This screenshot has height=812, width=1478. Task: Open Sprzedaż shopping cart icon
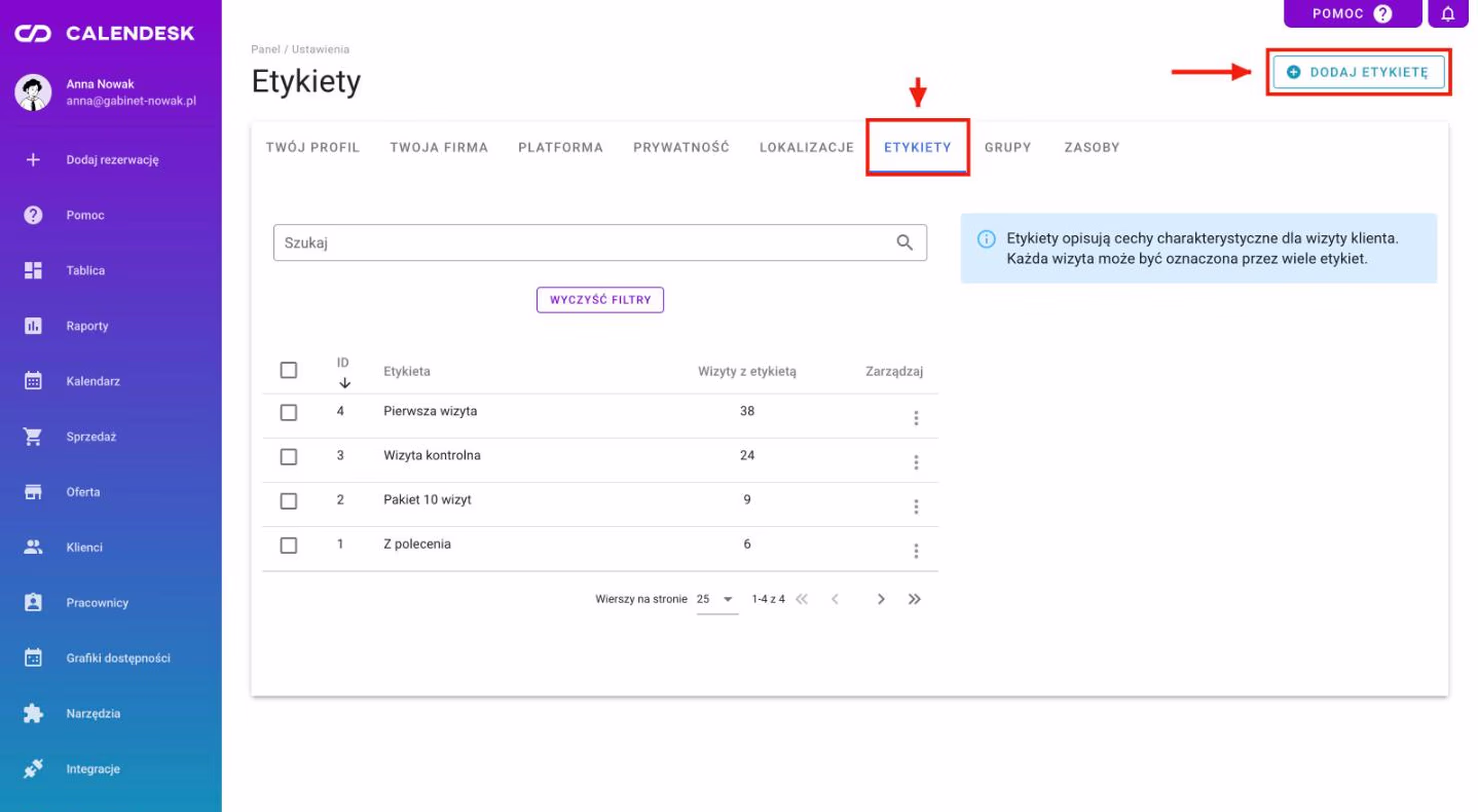point(33,437)
